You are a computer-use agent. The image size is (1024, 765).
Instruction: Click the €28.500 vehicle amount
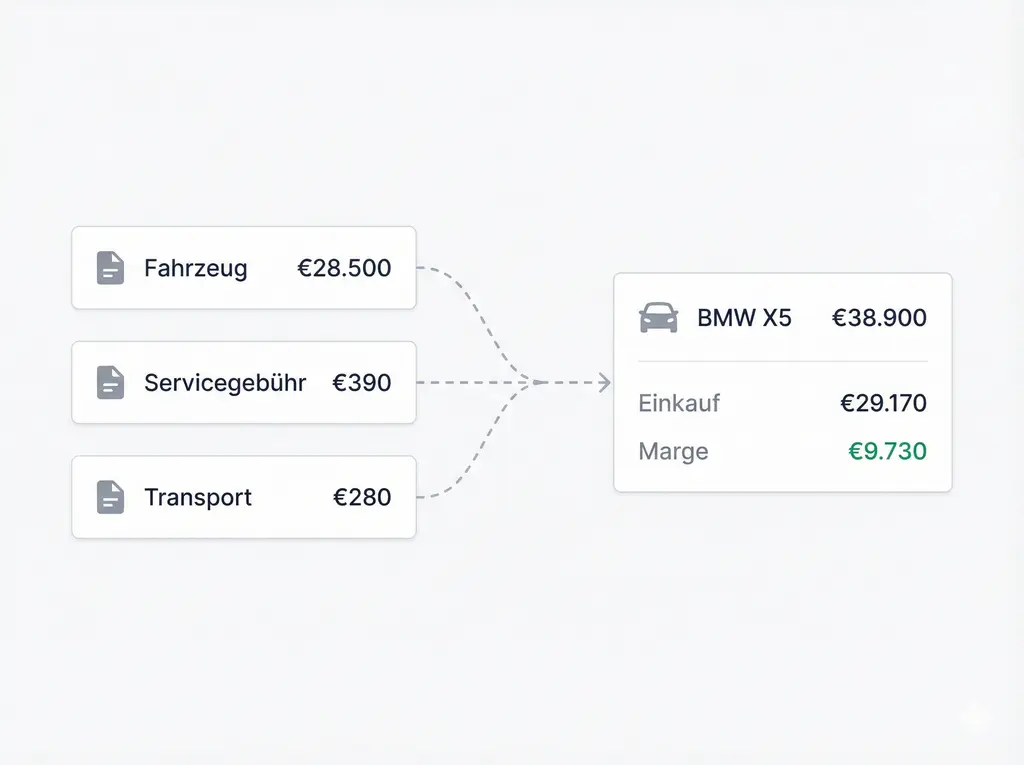[344, 268]
